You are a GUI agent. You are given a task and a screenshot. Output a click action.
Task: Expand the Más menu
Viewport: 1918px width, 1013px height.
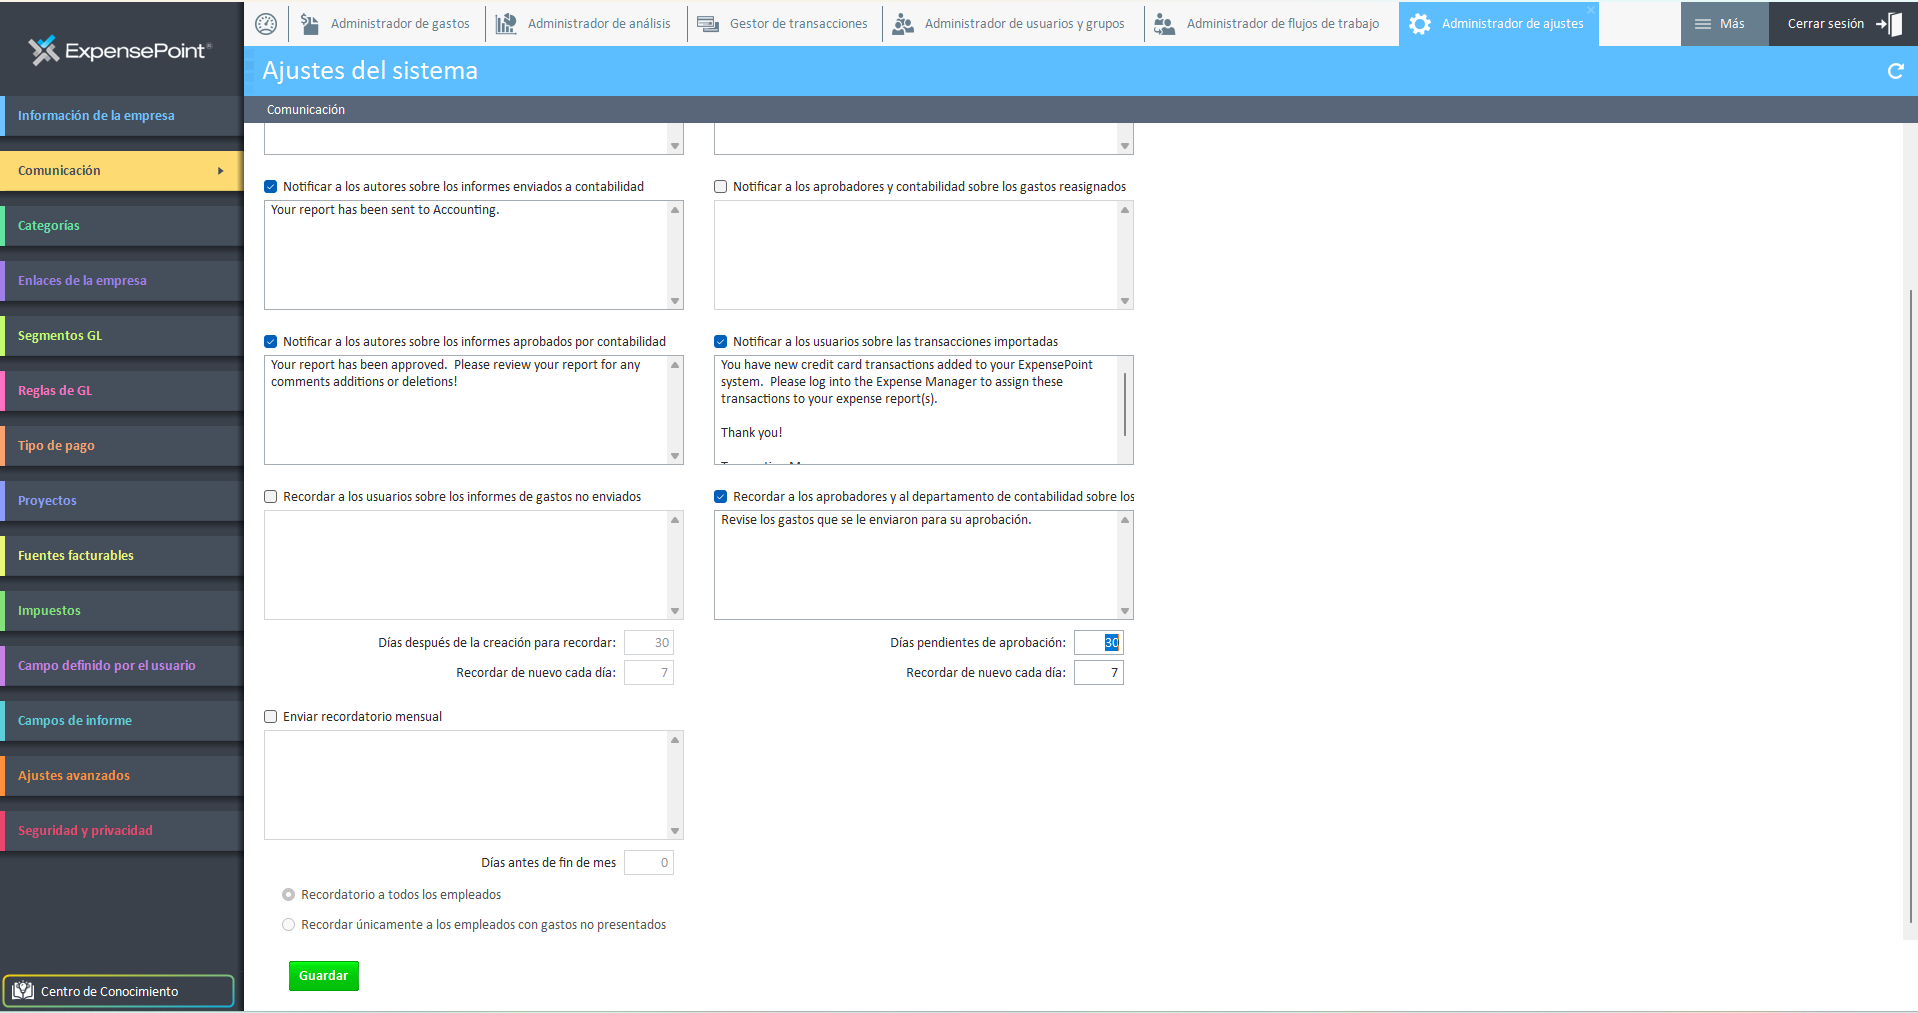(x=1720, y=24)
